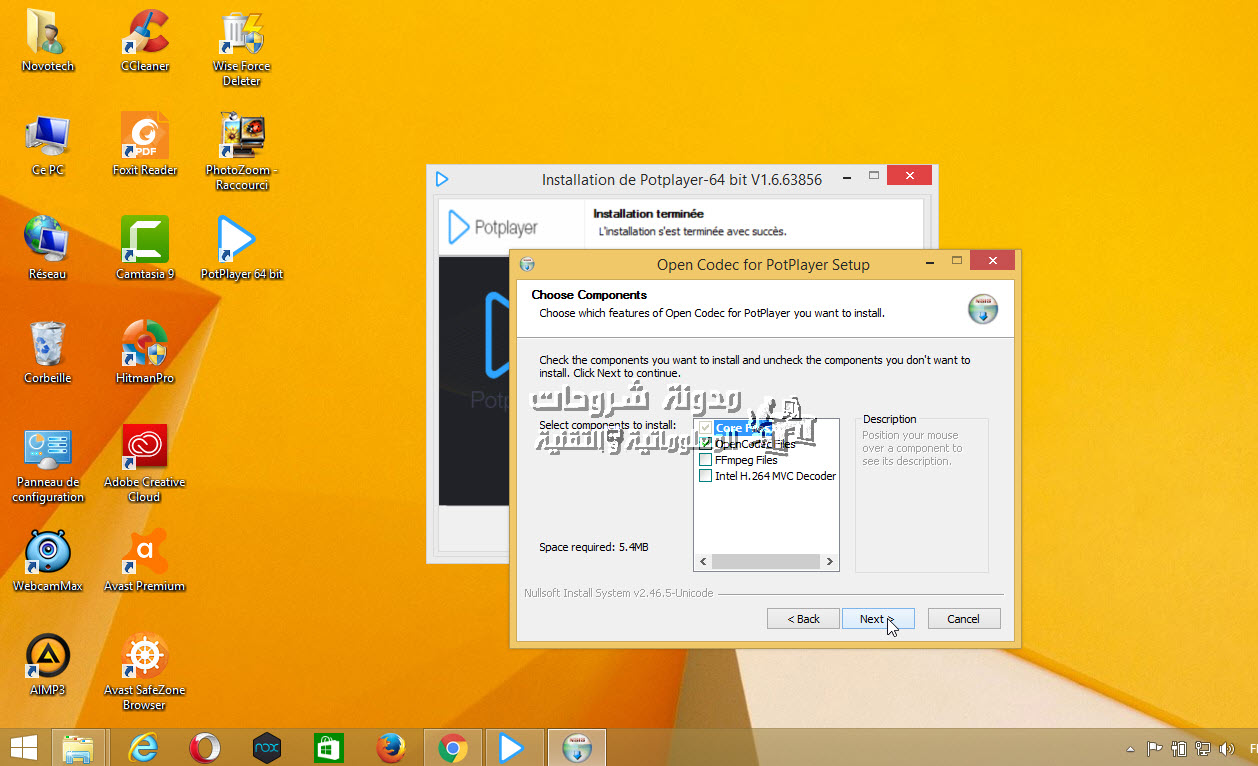Click the Potplayer installer title bar icon
The height and width of the screenshot is (766, 1258).
tap(441, 179)
